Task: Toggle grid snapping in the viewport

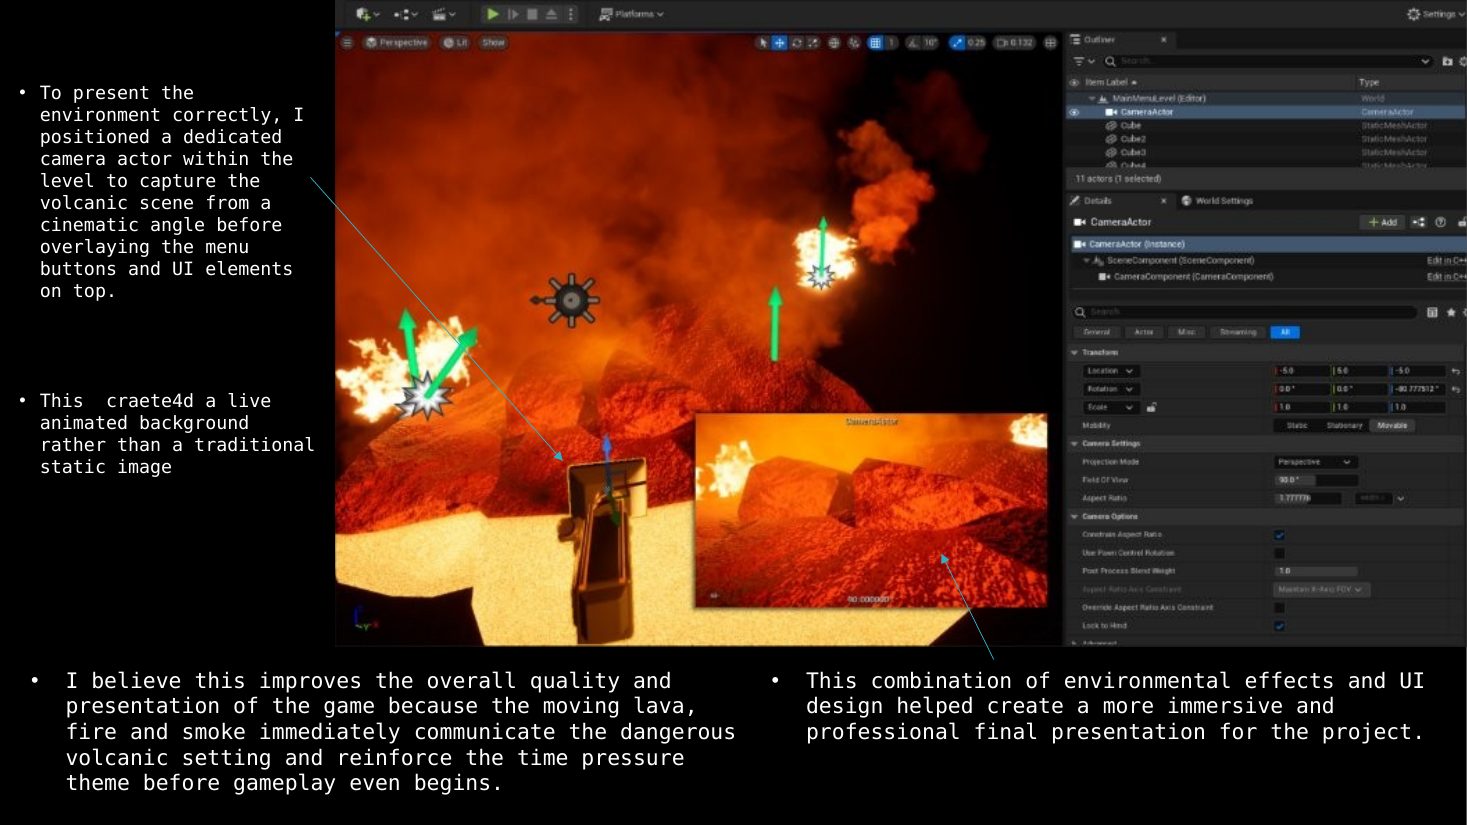Action: [875, 43]
